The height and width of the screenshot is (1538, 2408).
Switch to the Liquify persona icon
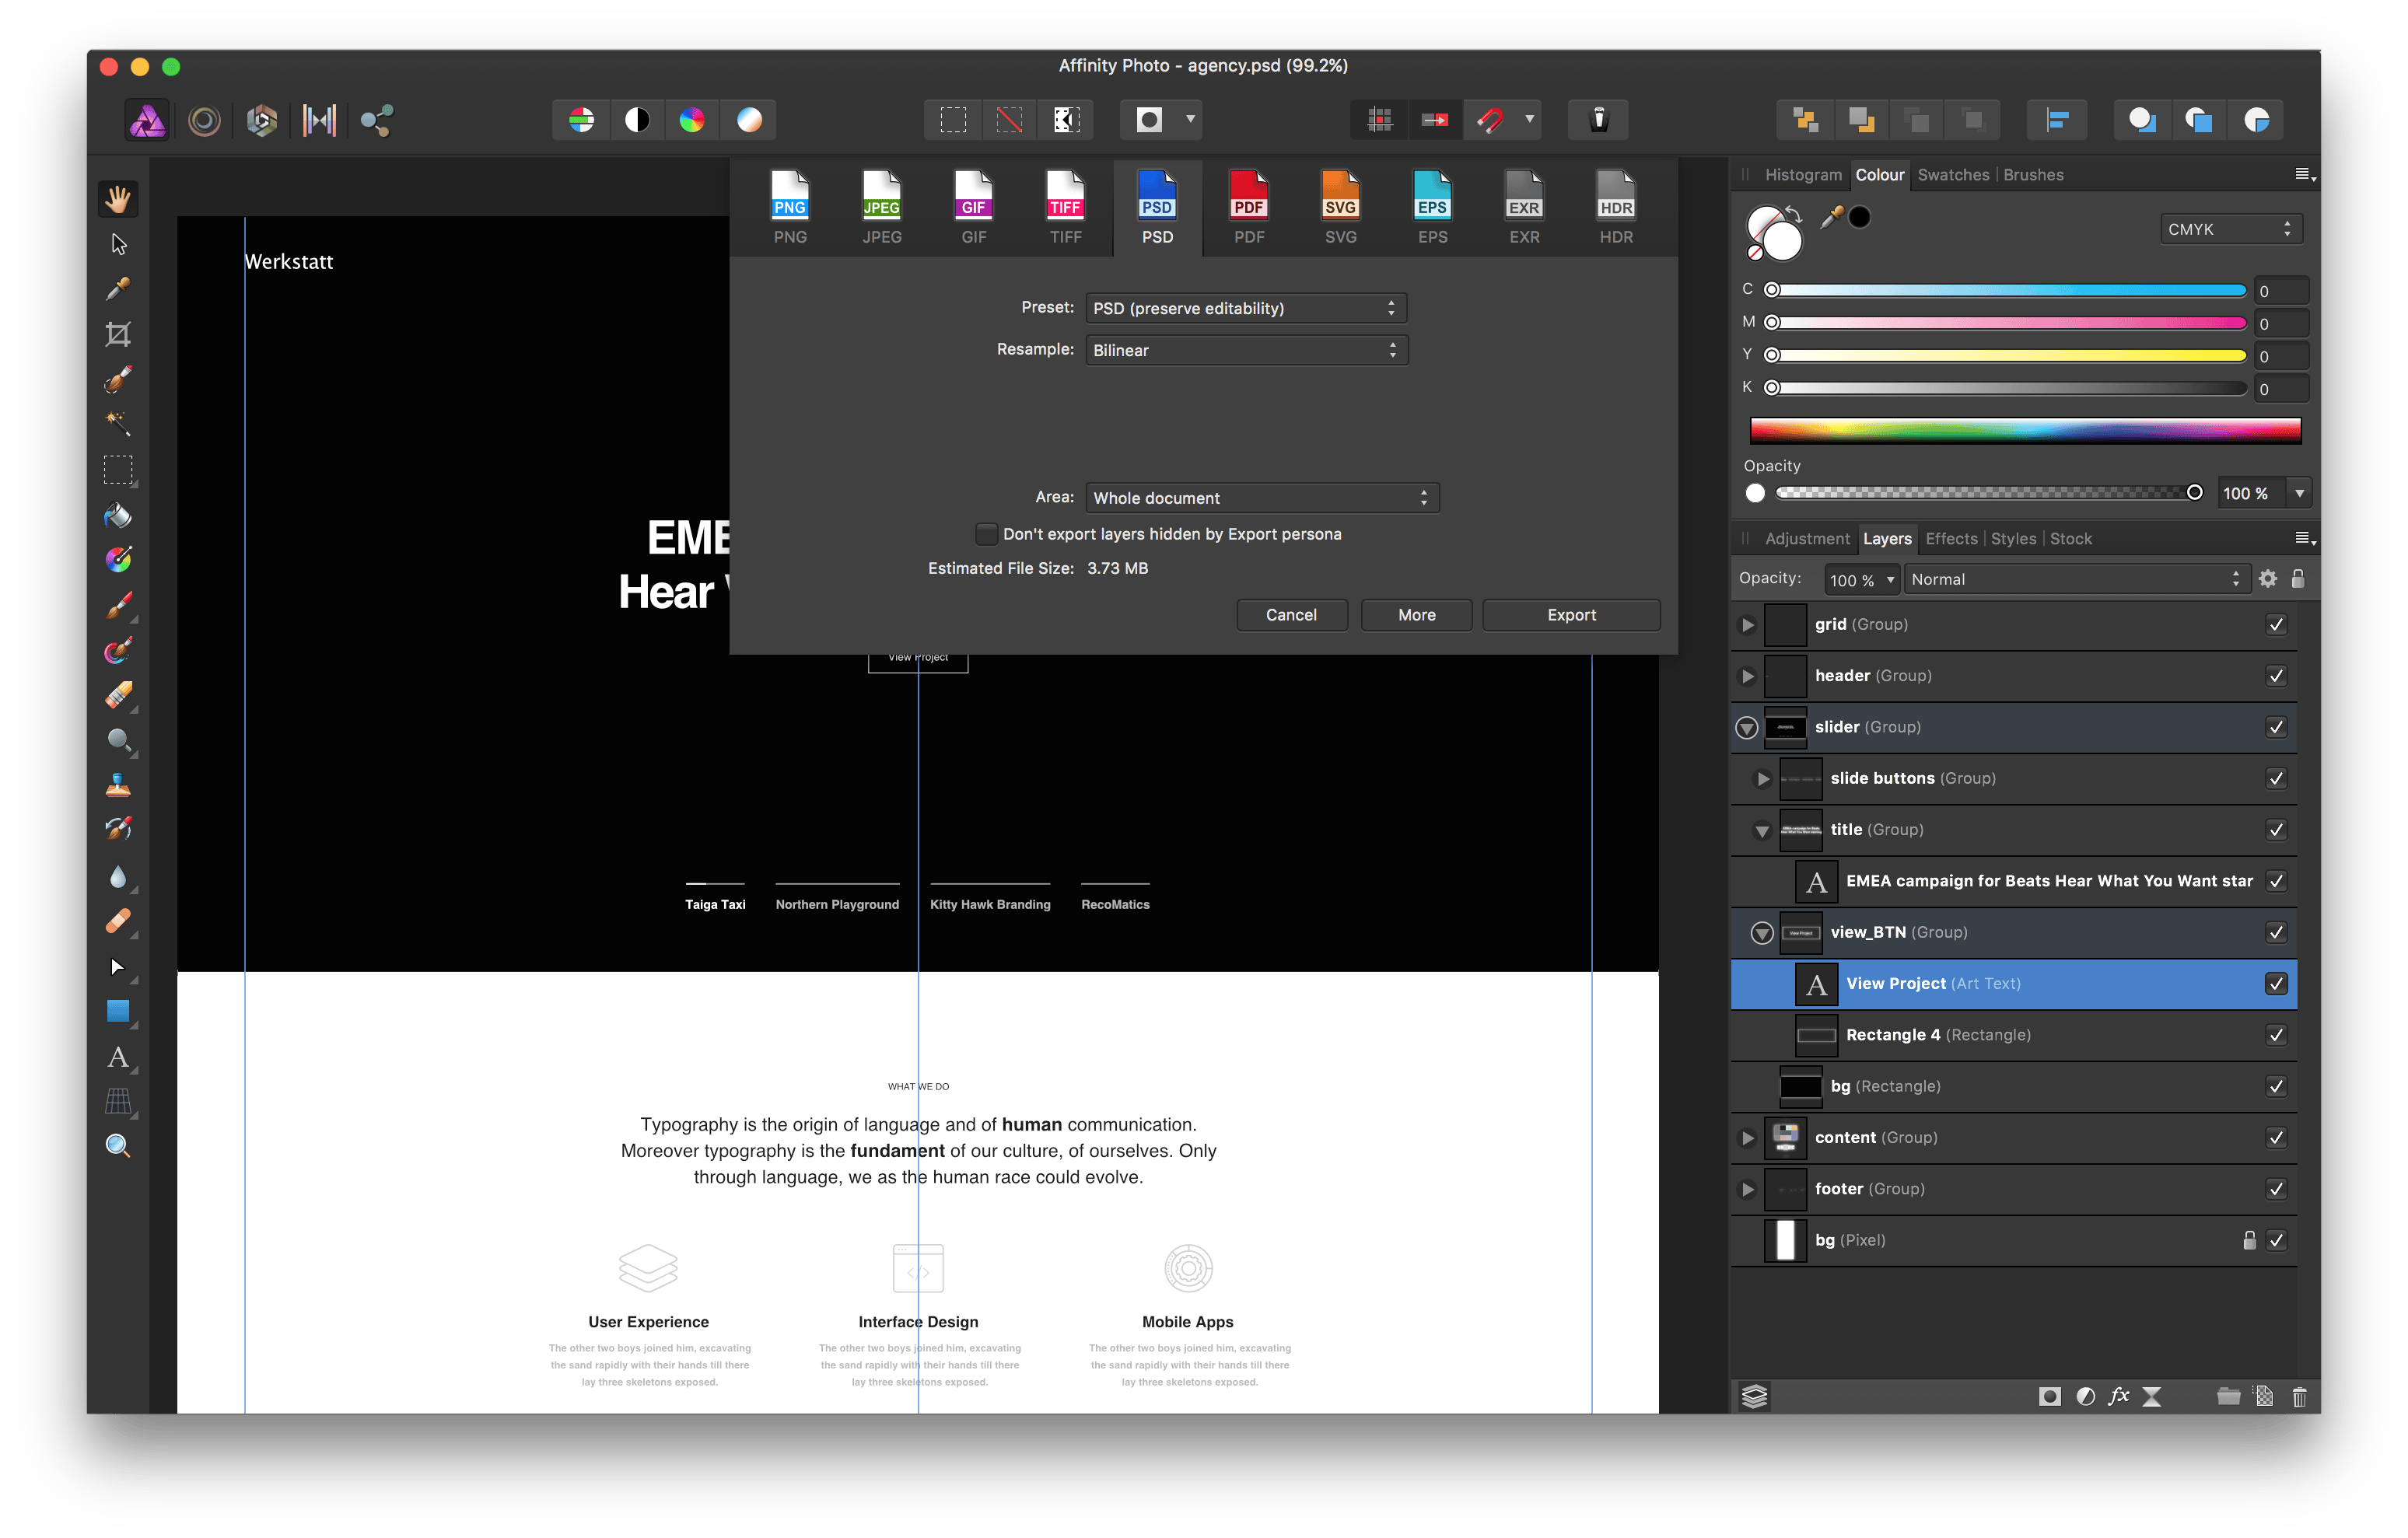205,121
